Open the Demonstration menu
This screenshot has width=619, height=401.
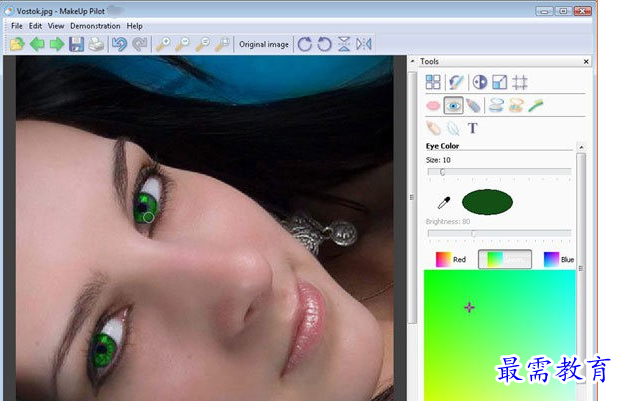pos(95,26)
